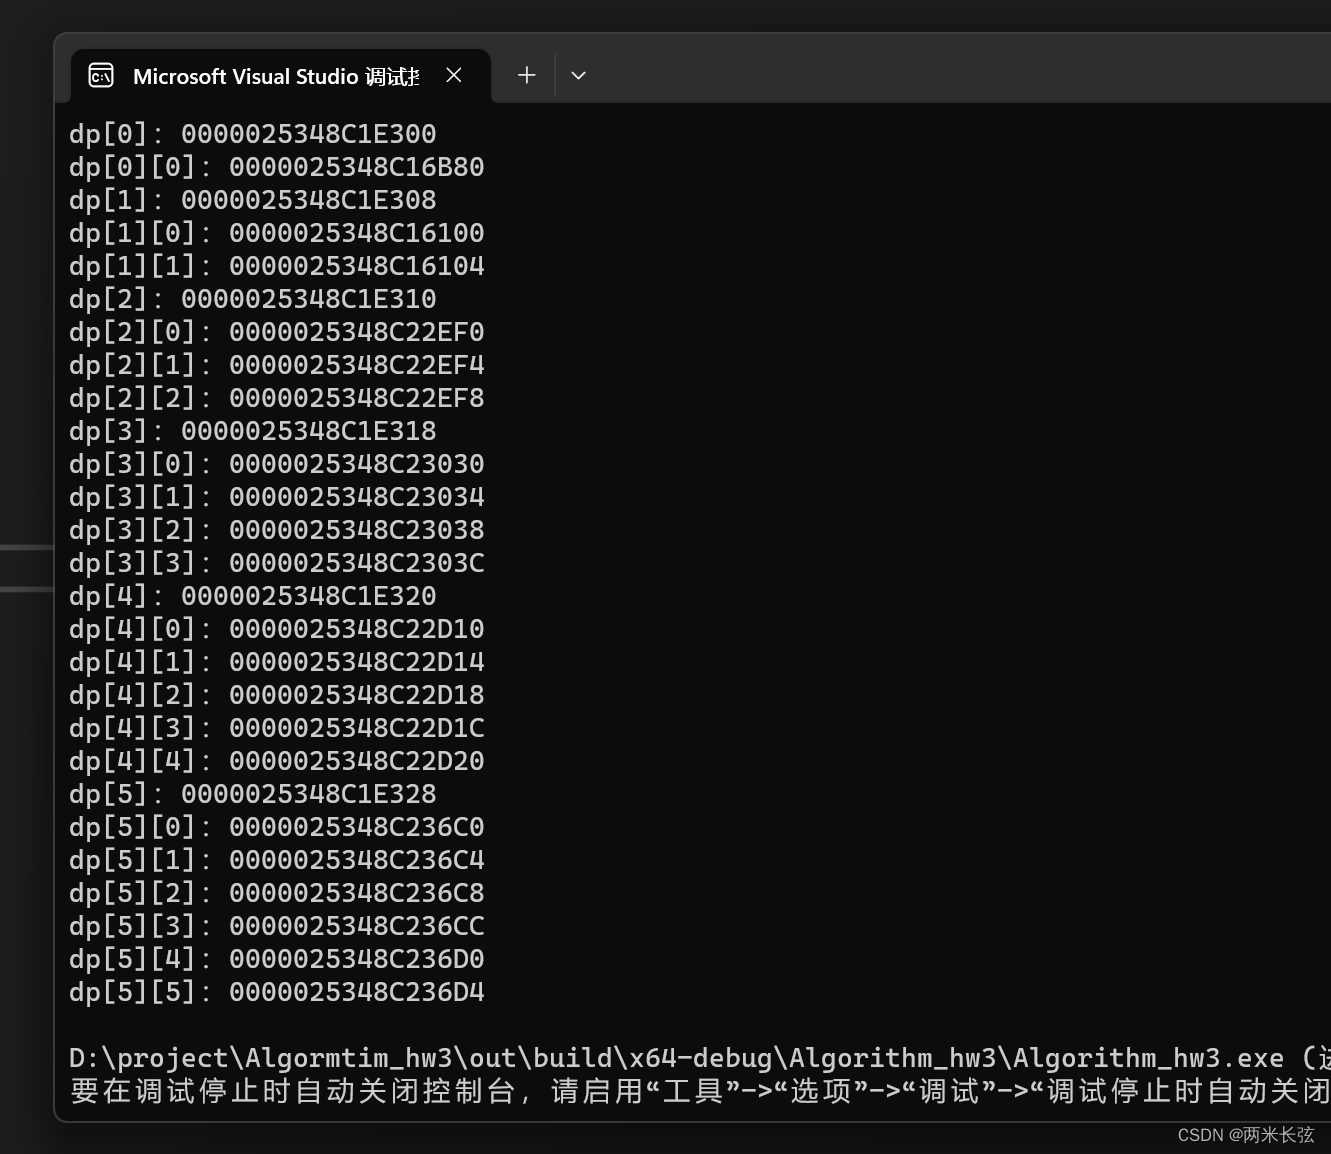Click the line 'dp[5][2]: 0000025348C236C8'
Screen dimensions: 1331x1154
pos(277,893)
